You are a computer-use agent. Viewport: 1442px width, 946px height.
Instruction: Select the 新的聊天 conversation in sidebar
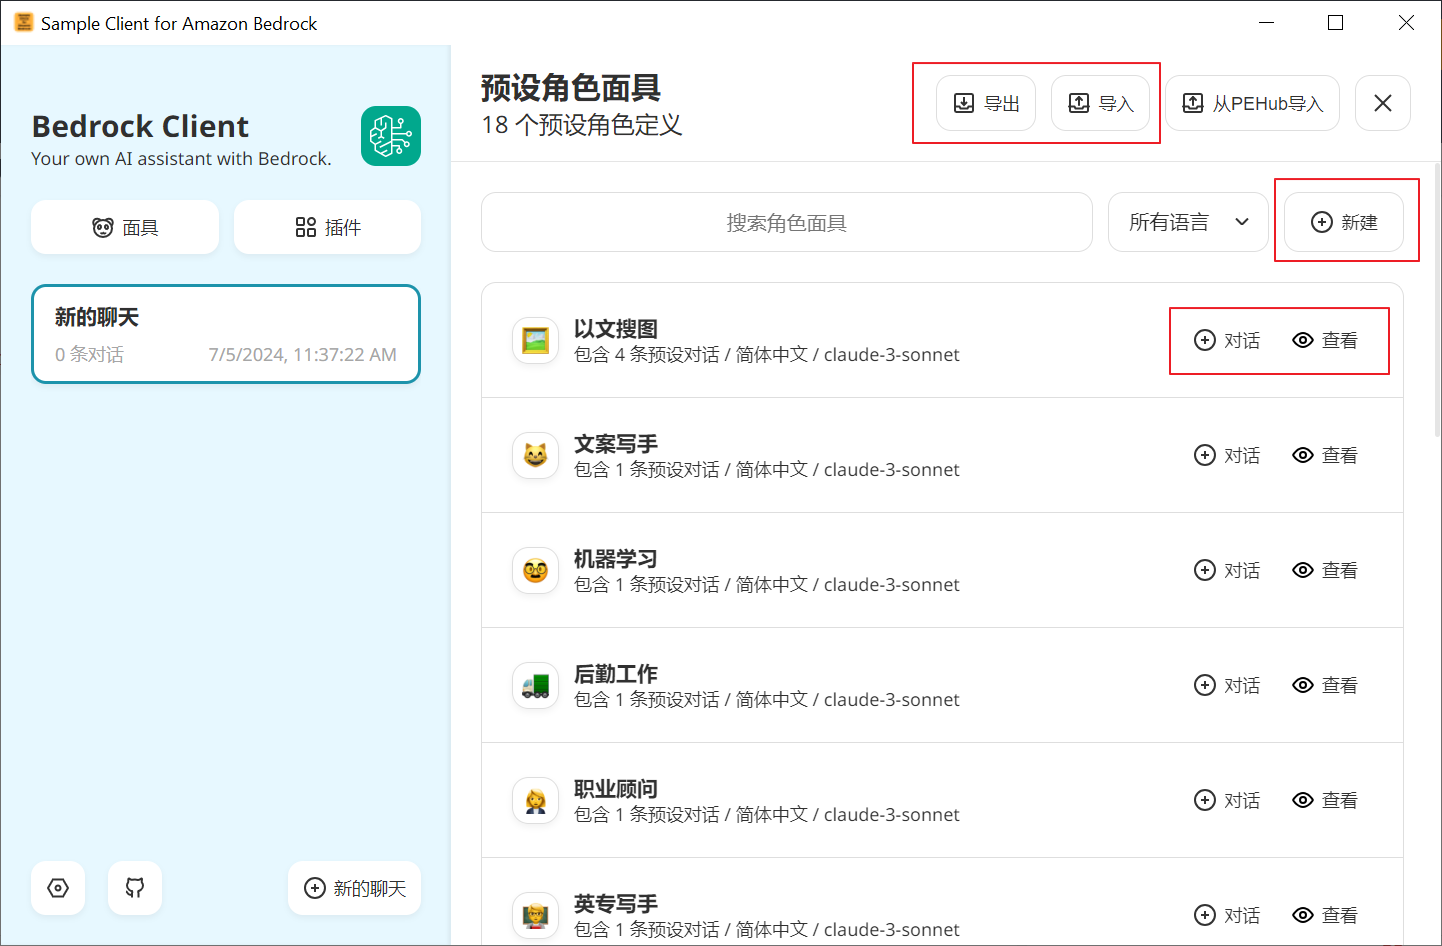coord(225,334)
